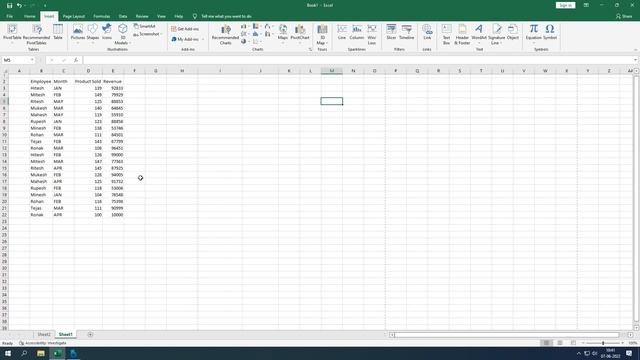Collapse the ribbon
Screen dimensions: 640x360
coord(636,49)
